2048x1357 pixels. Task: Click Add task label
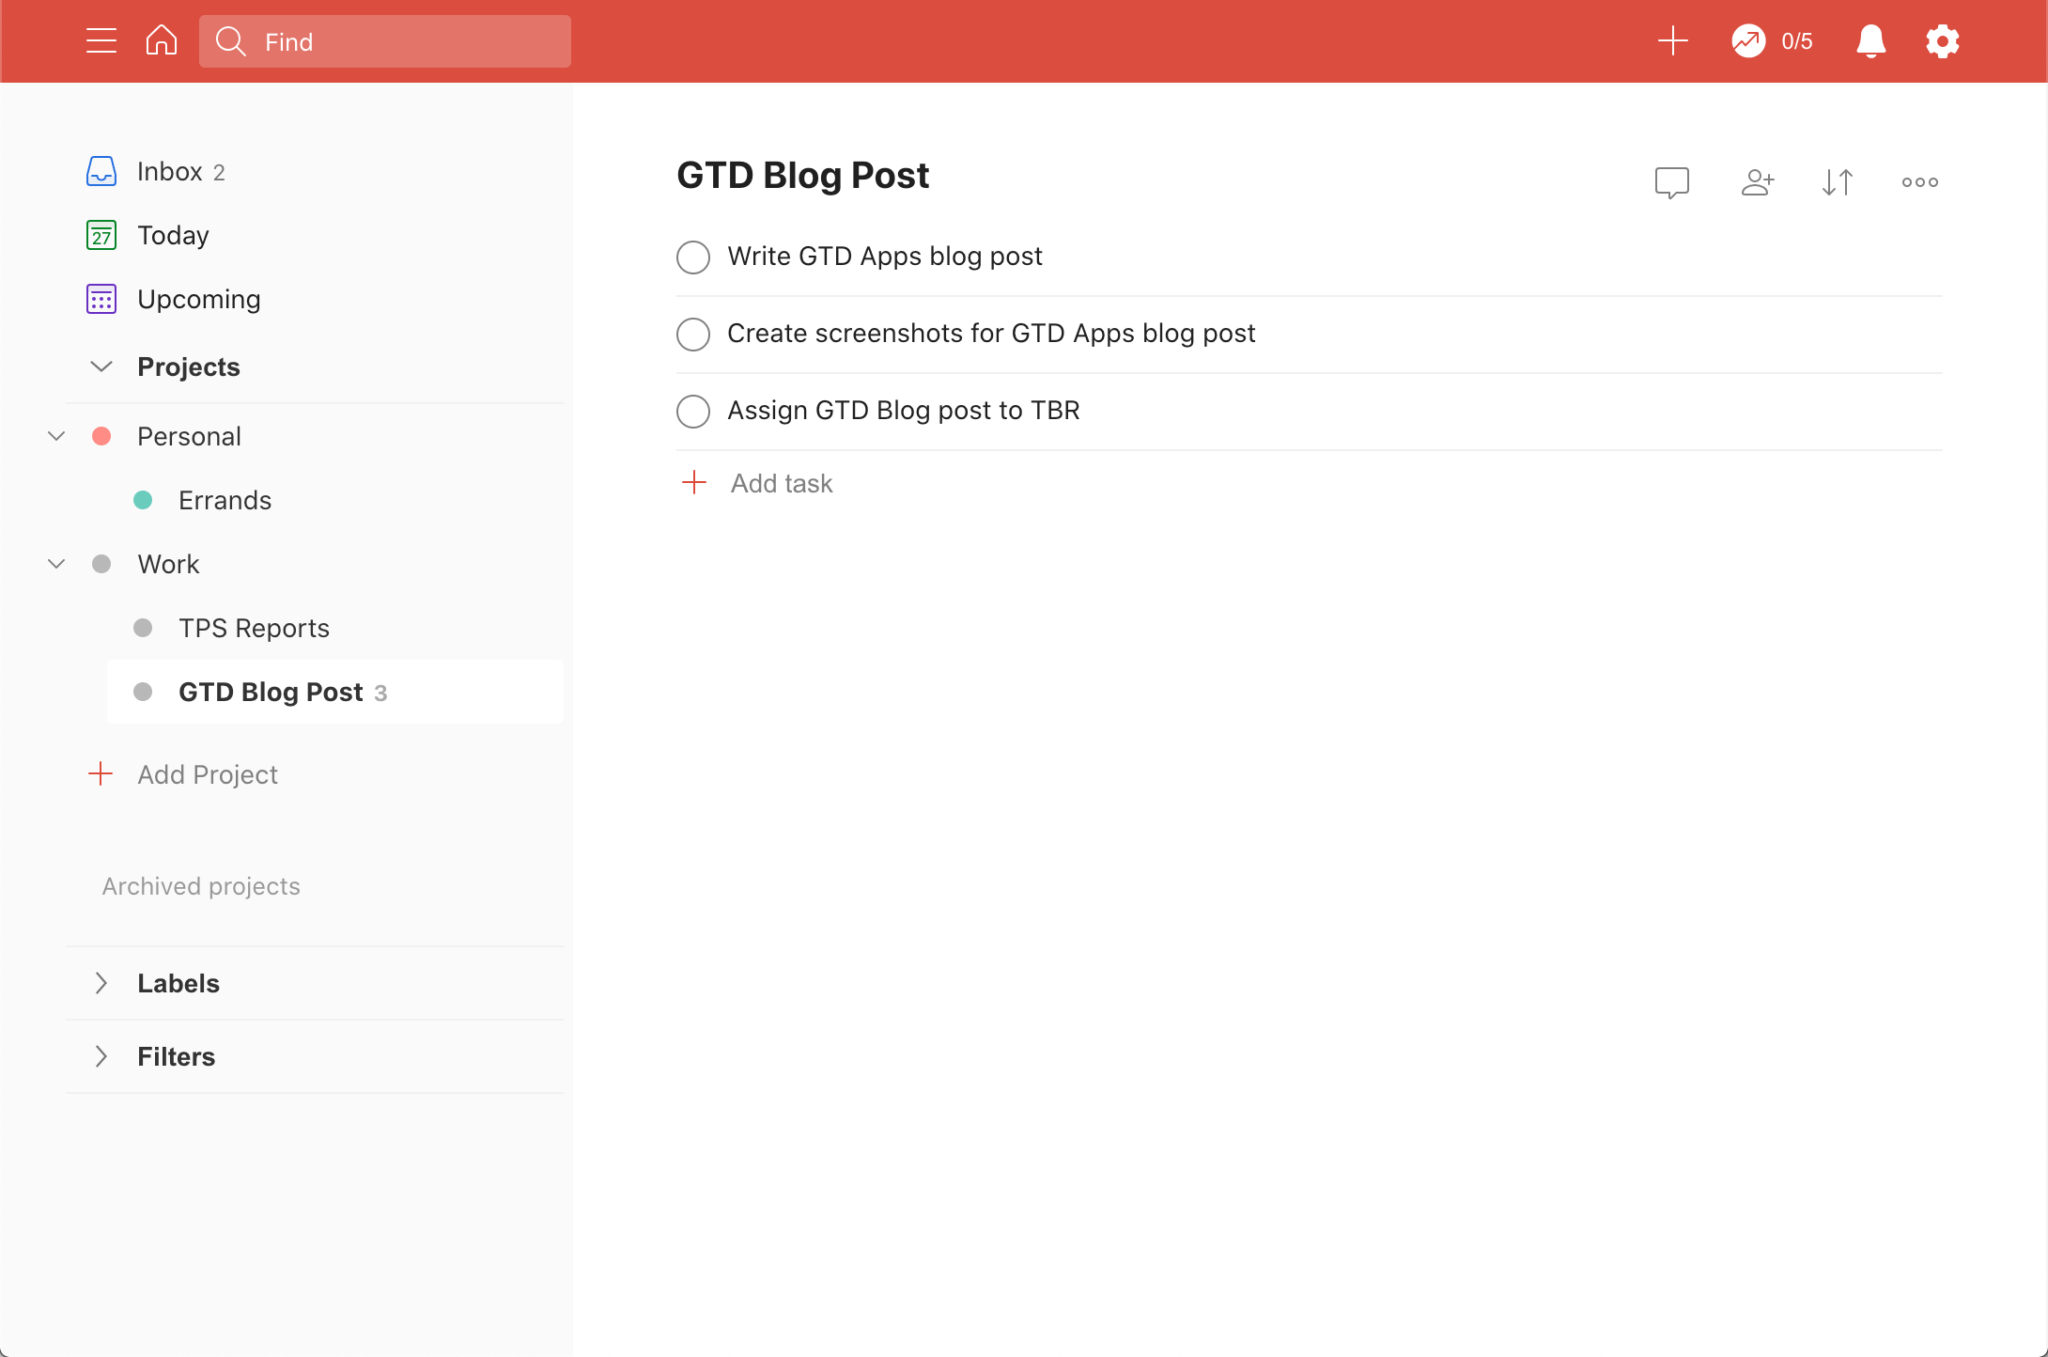pyautogui.click(x=781, y=483)
